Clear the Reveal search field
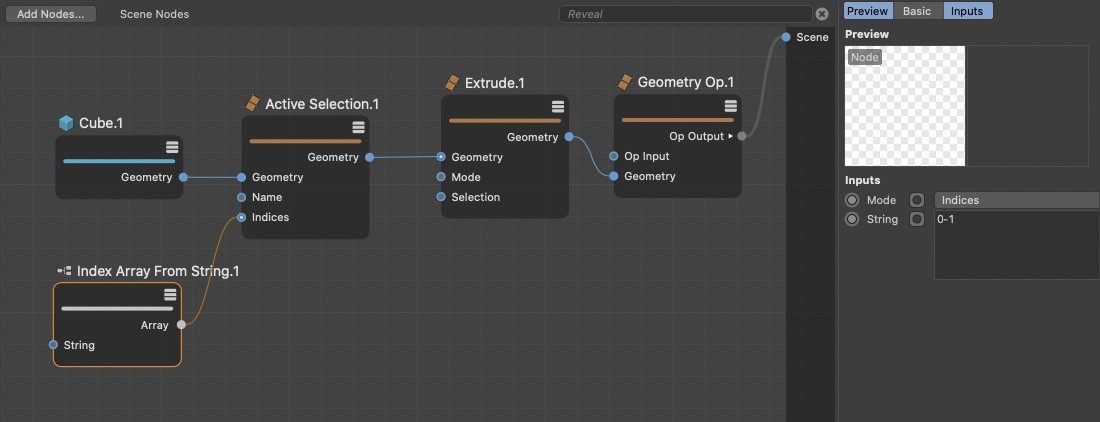Viewport: 1100px width, 422px height. pos(821,14)
